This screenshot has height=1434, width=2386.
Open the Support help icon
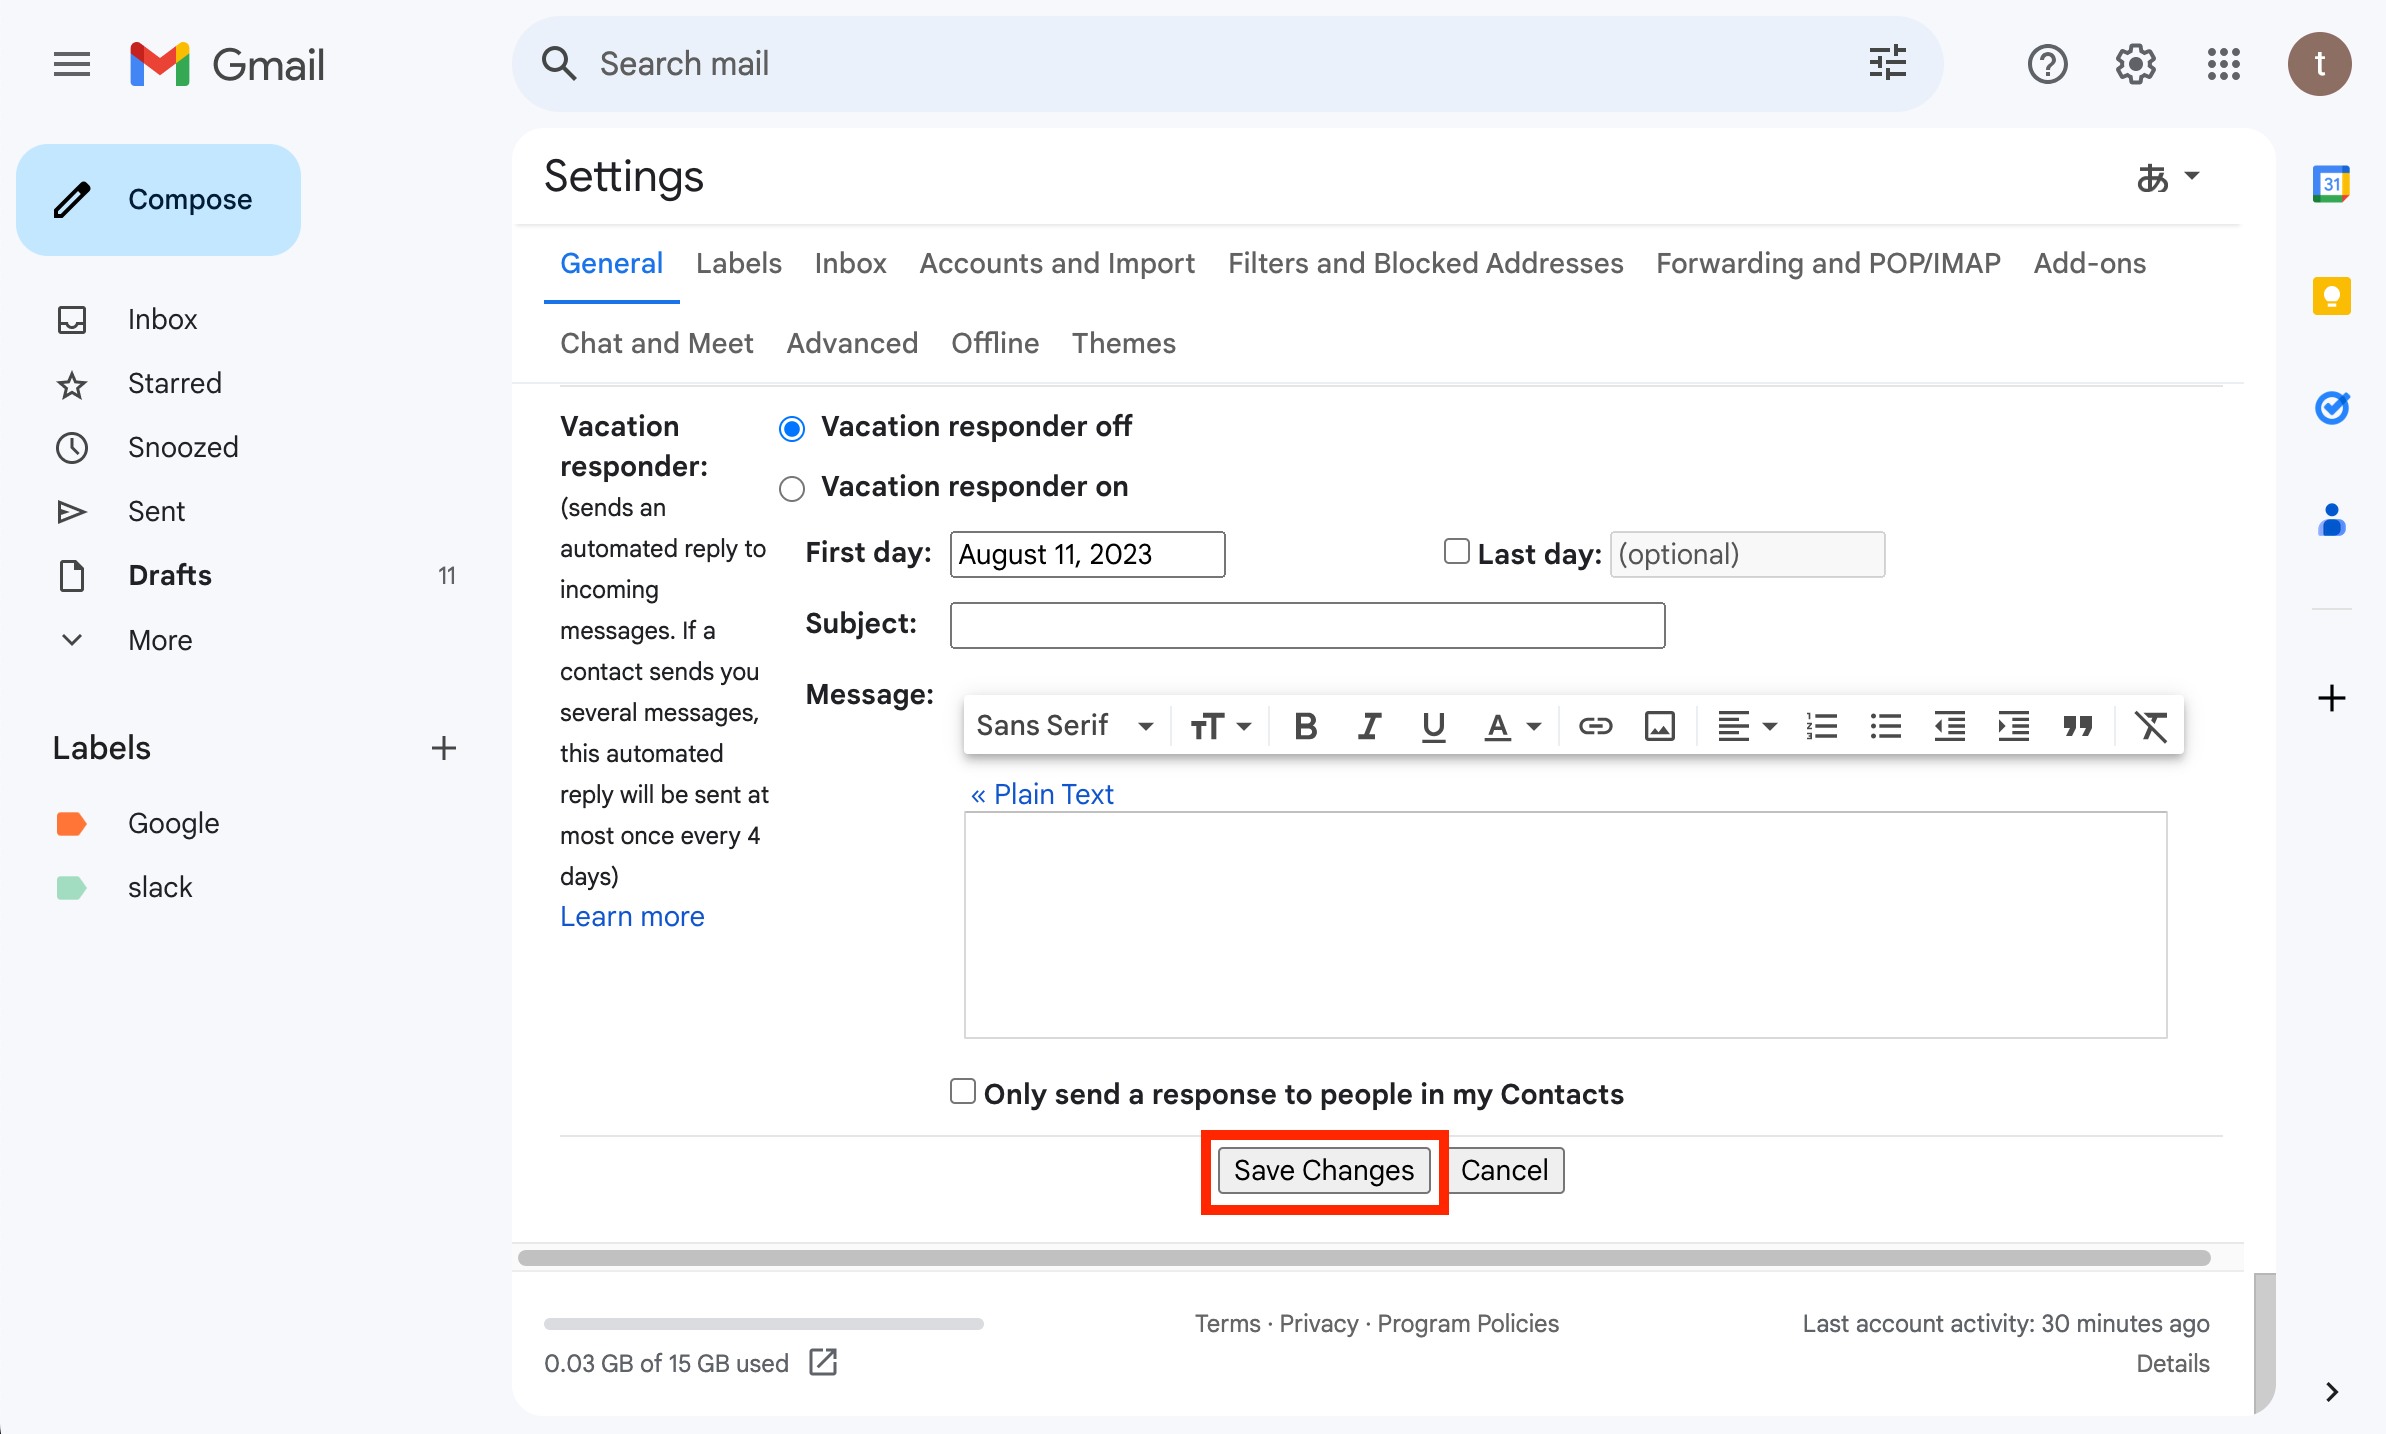coord(2047,65)
